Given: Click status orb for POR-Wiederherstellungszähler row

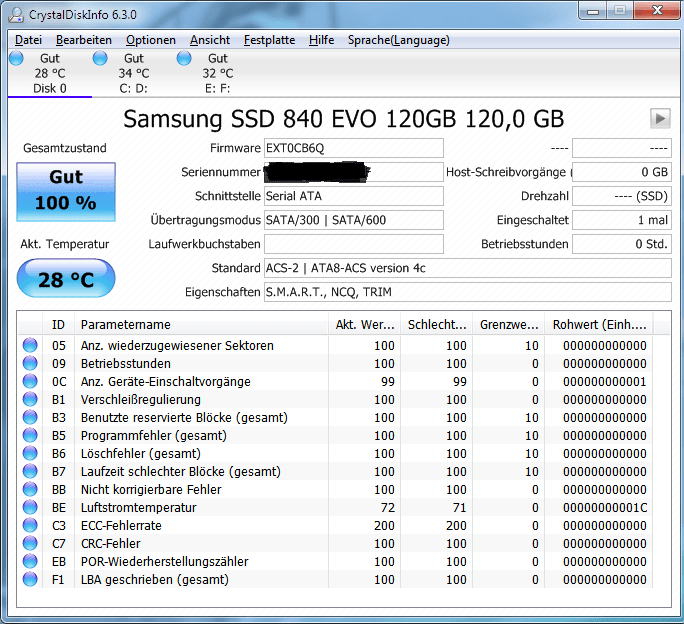Looking at the screenshot, I should click(x=30, y=561).
